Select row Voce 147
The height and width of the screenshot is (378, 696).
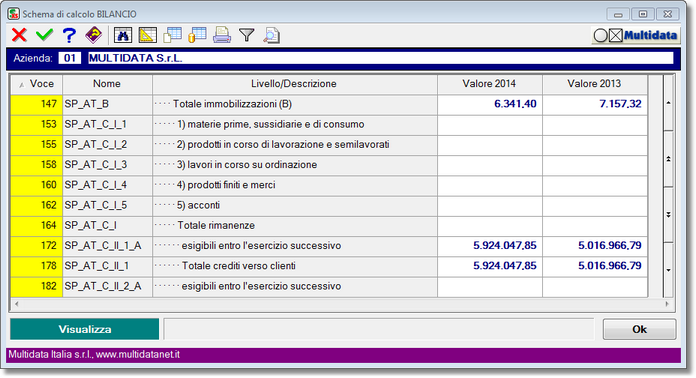[x=36, y=104]
